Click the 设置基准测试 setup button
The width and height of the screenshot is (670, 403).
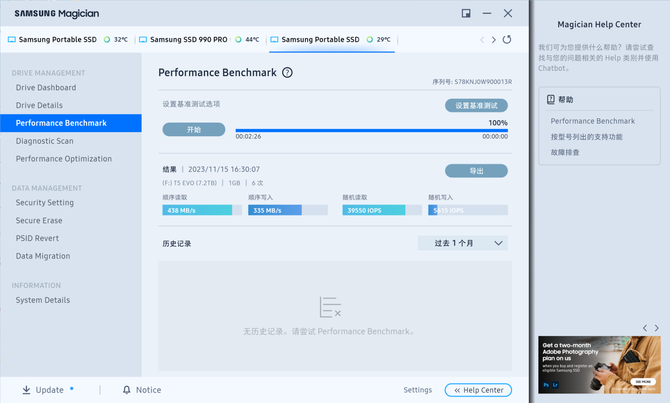click(476, 105)
